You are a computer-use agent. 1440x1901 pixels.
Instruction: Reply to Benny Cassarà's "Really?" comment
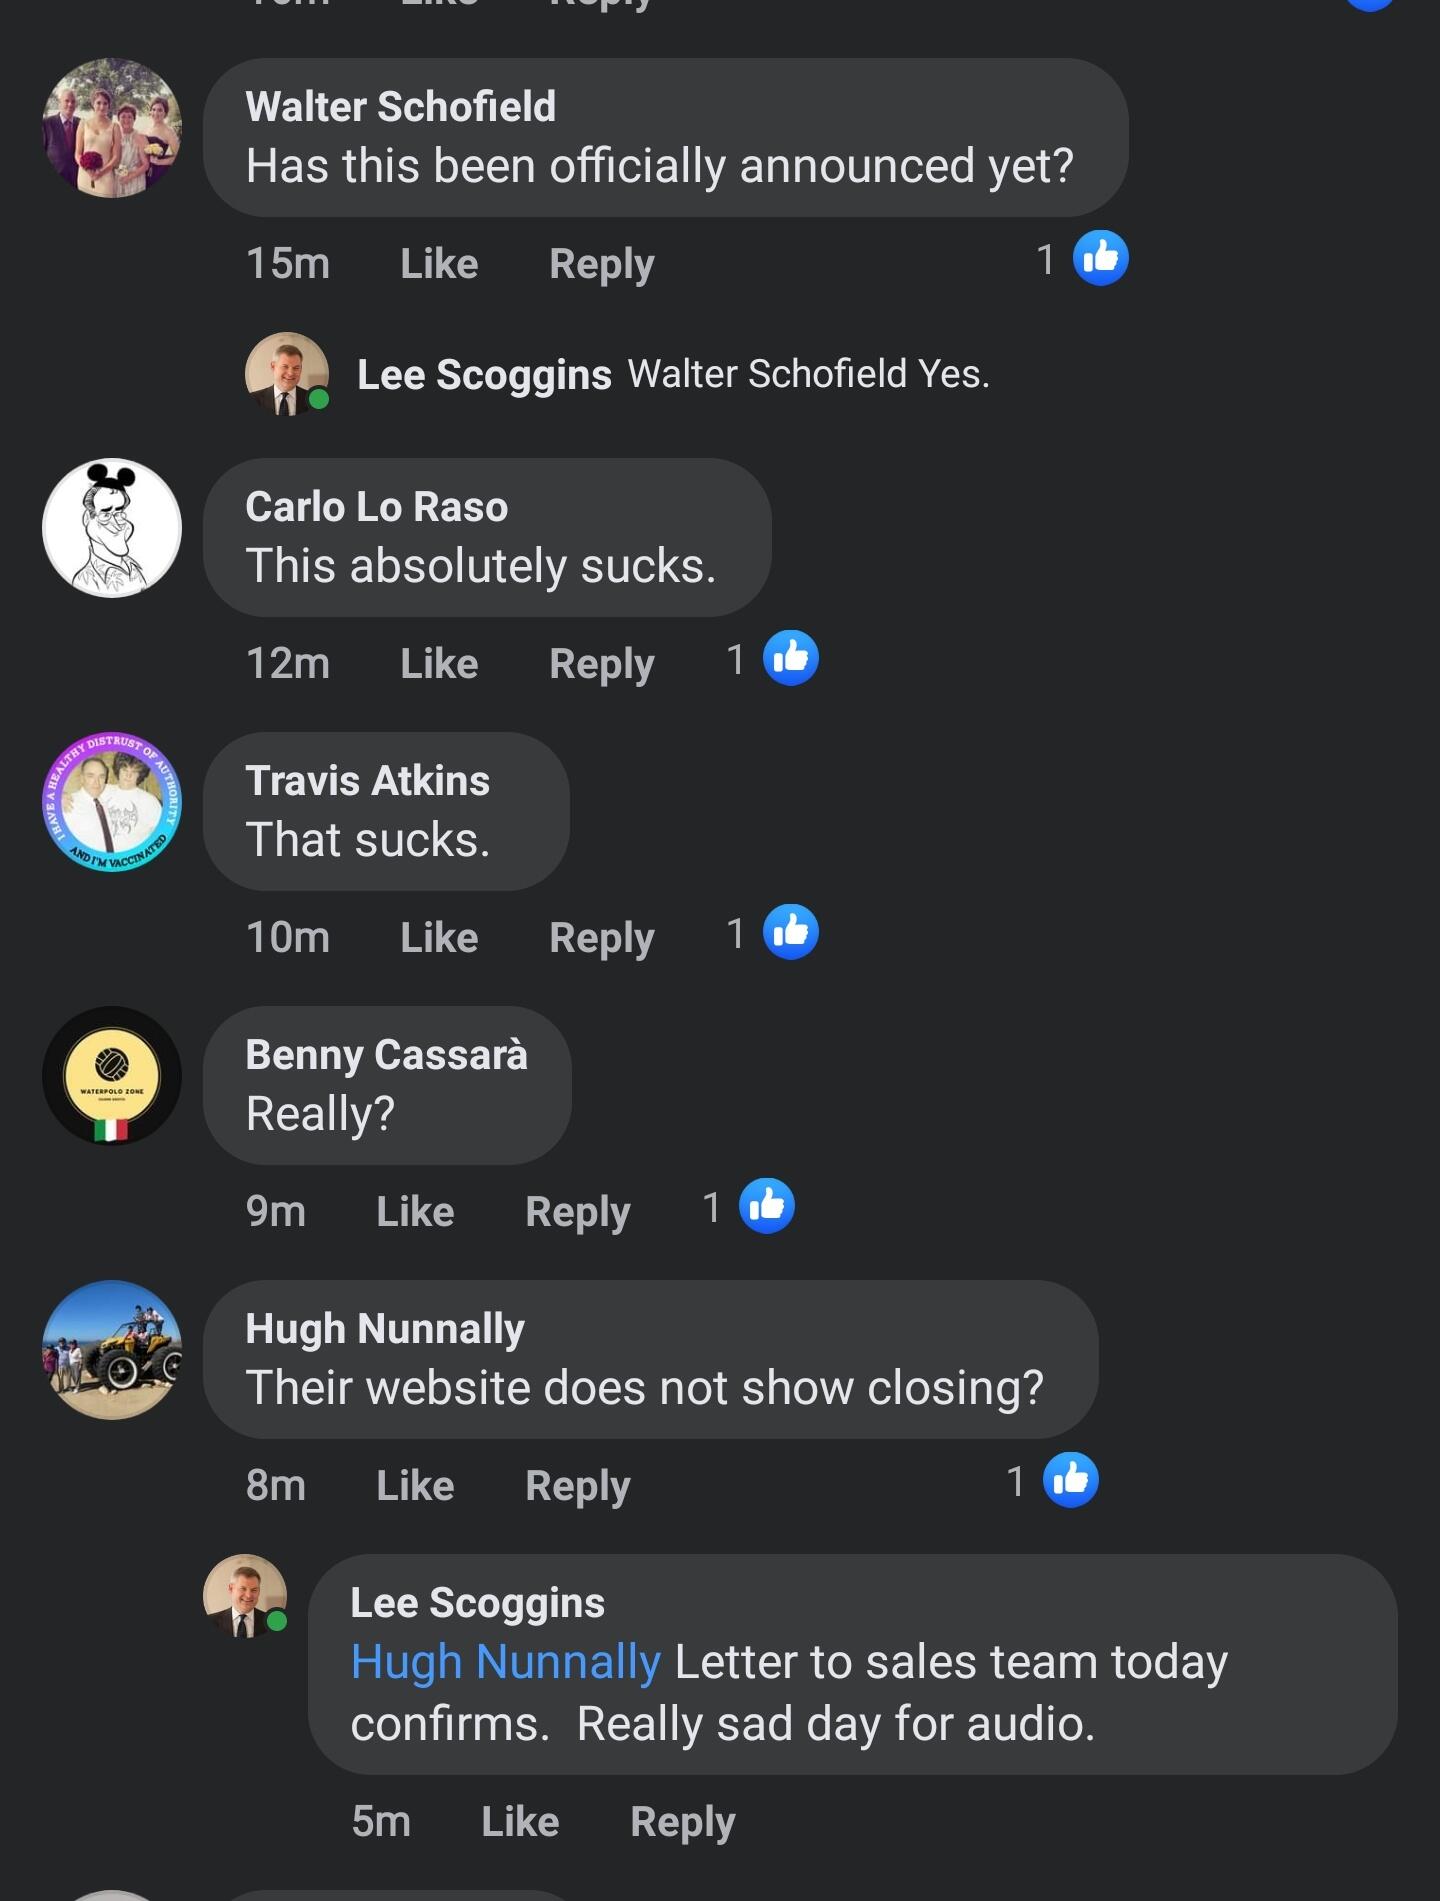(x=577, y=1212)
